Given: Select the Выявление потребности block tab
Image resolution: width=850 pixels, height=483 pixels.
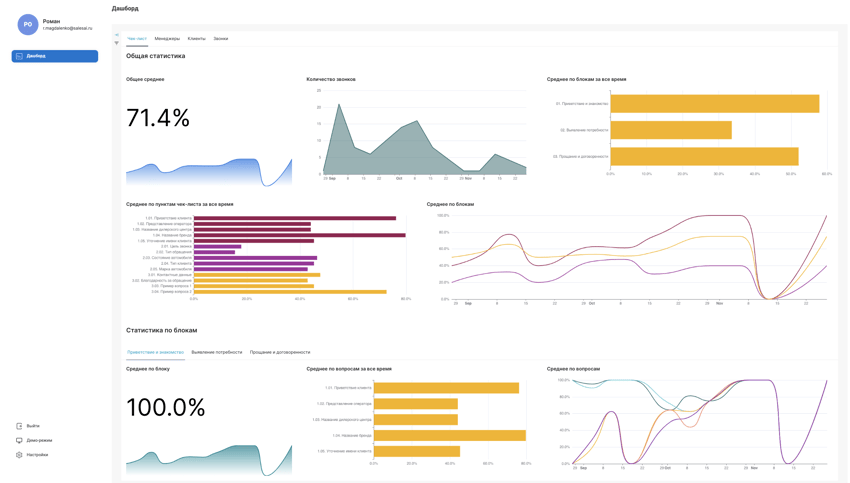Looking at the screenshot, I should (216, 352).
